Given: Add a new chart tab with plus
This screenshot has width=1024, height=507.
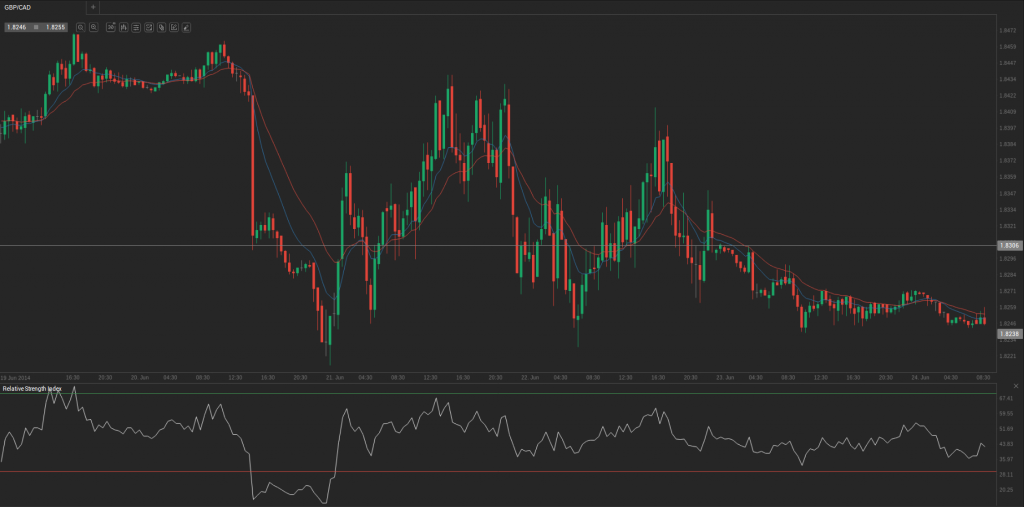Looking at the screenshot, I should point(93,7).
